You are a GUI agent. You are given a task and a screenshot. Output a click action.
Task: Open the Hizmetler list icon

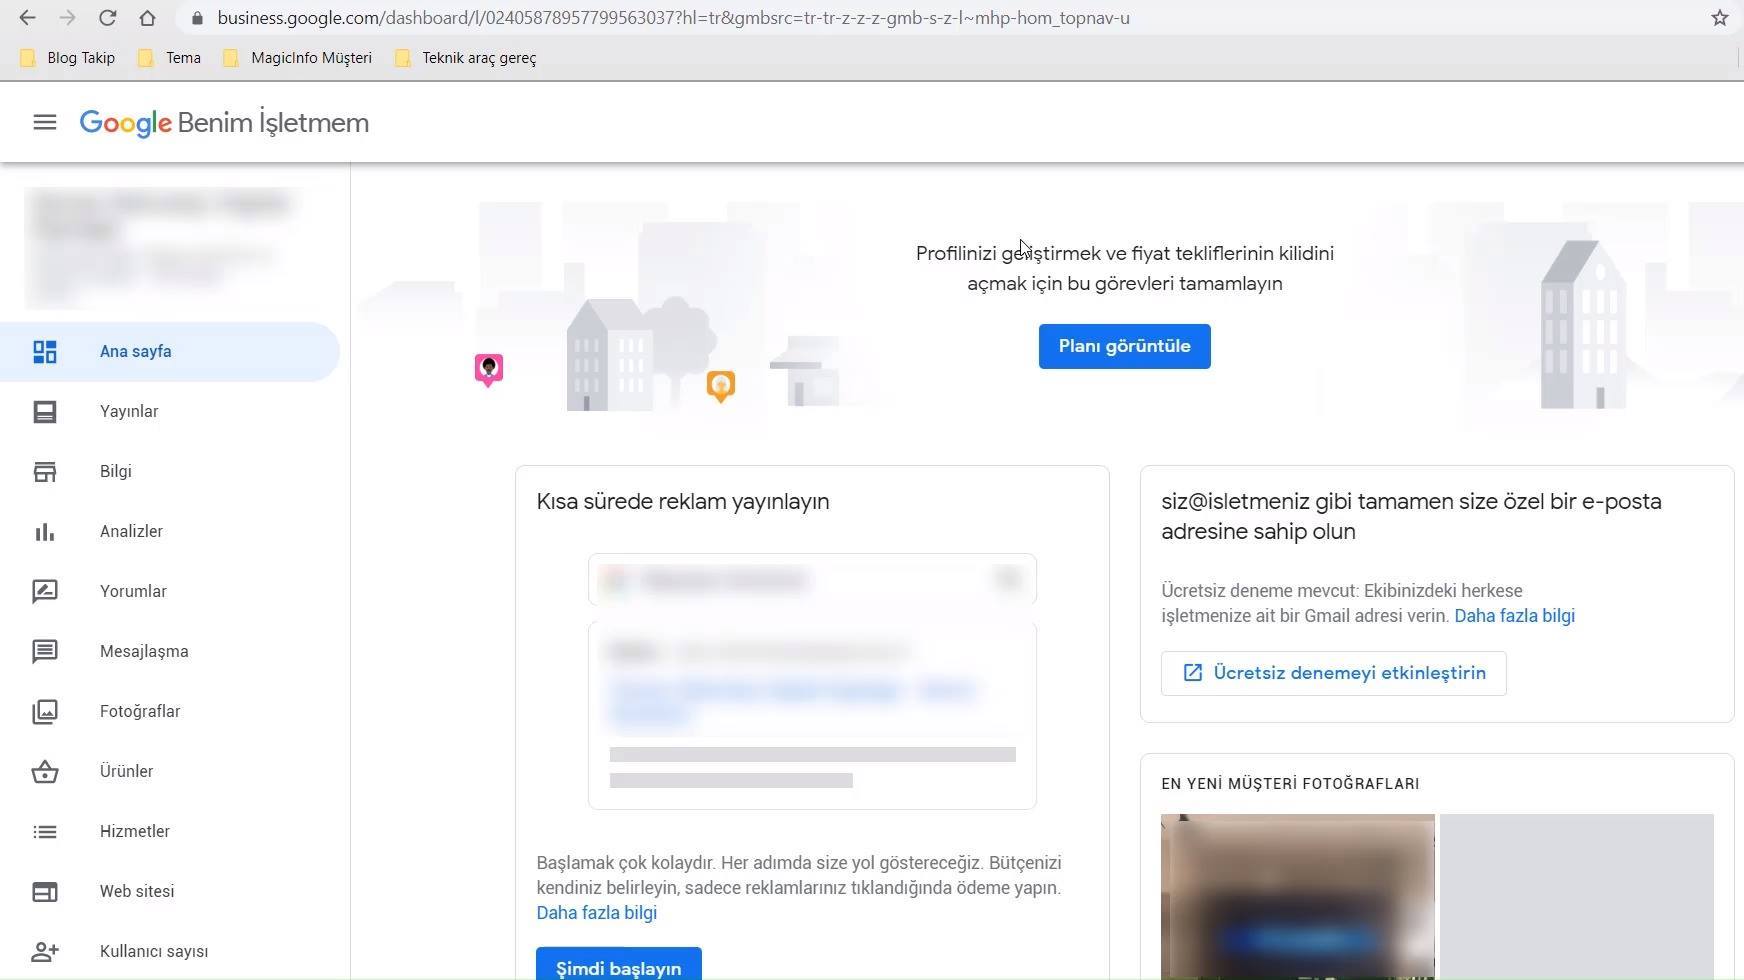(x=45, y=832)
